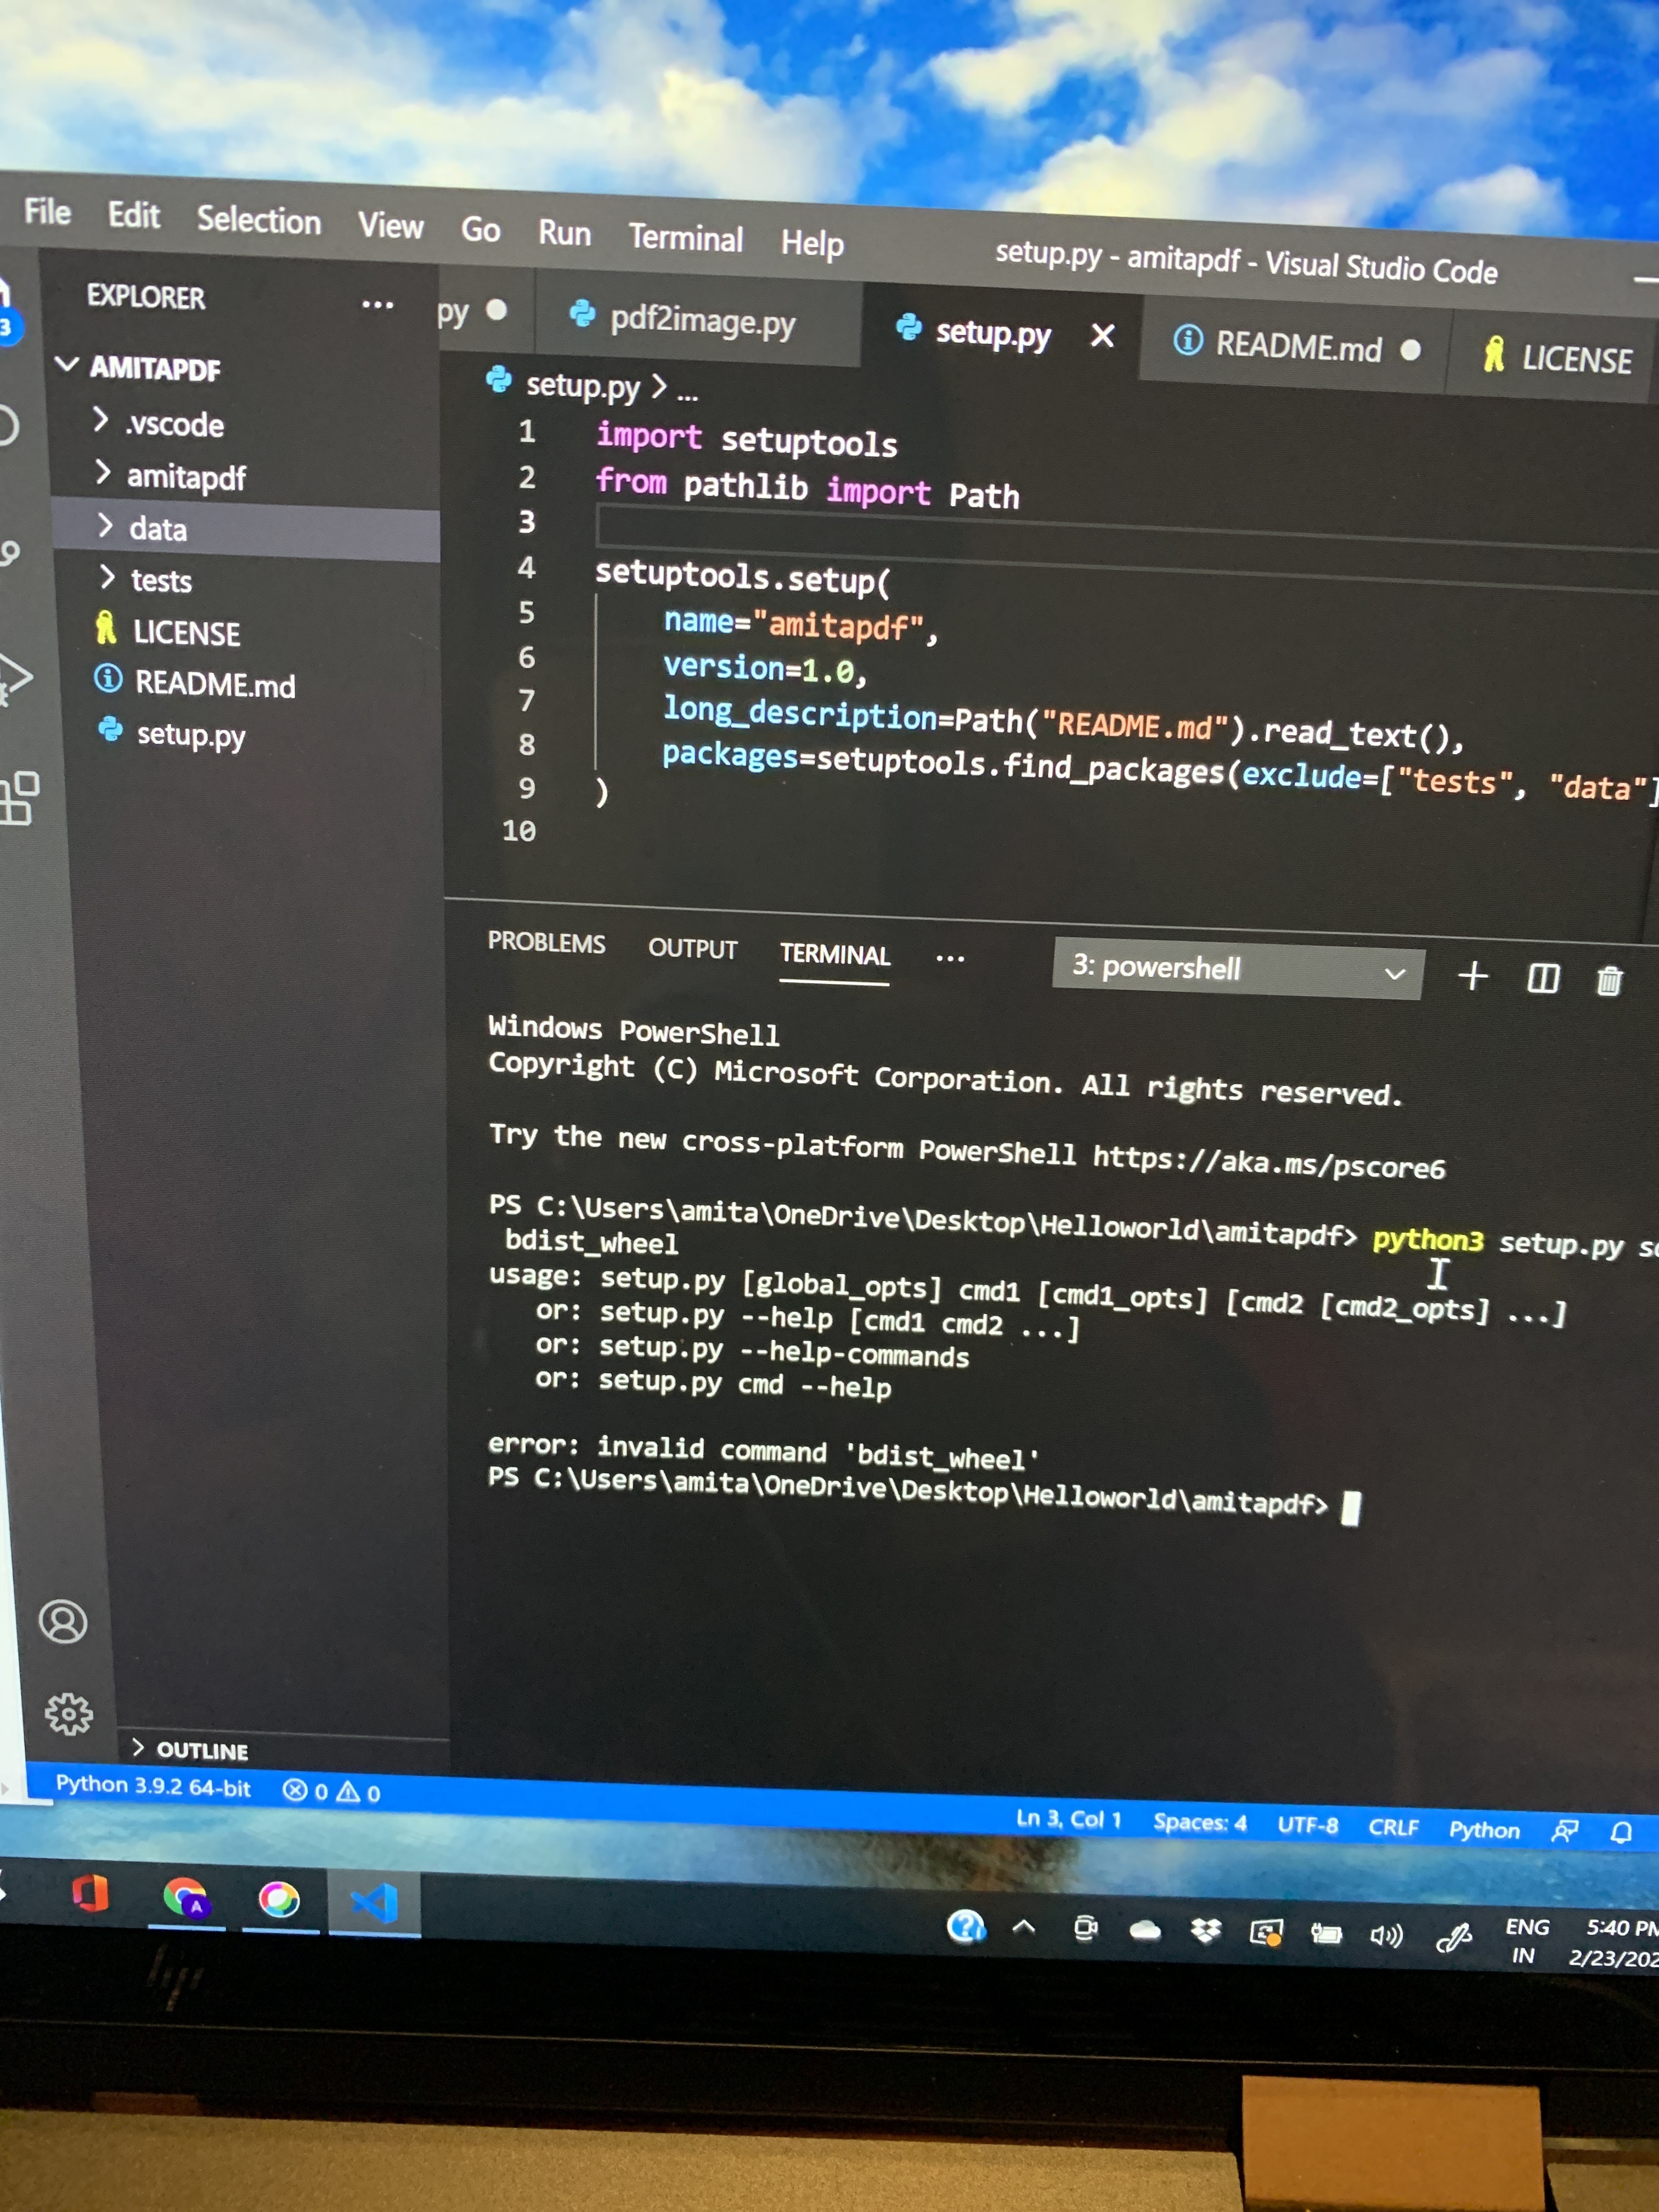Expand the .vscode folder
This screenshot has height=2212, width=1659.
click(x=174, y=424)
